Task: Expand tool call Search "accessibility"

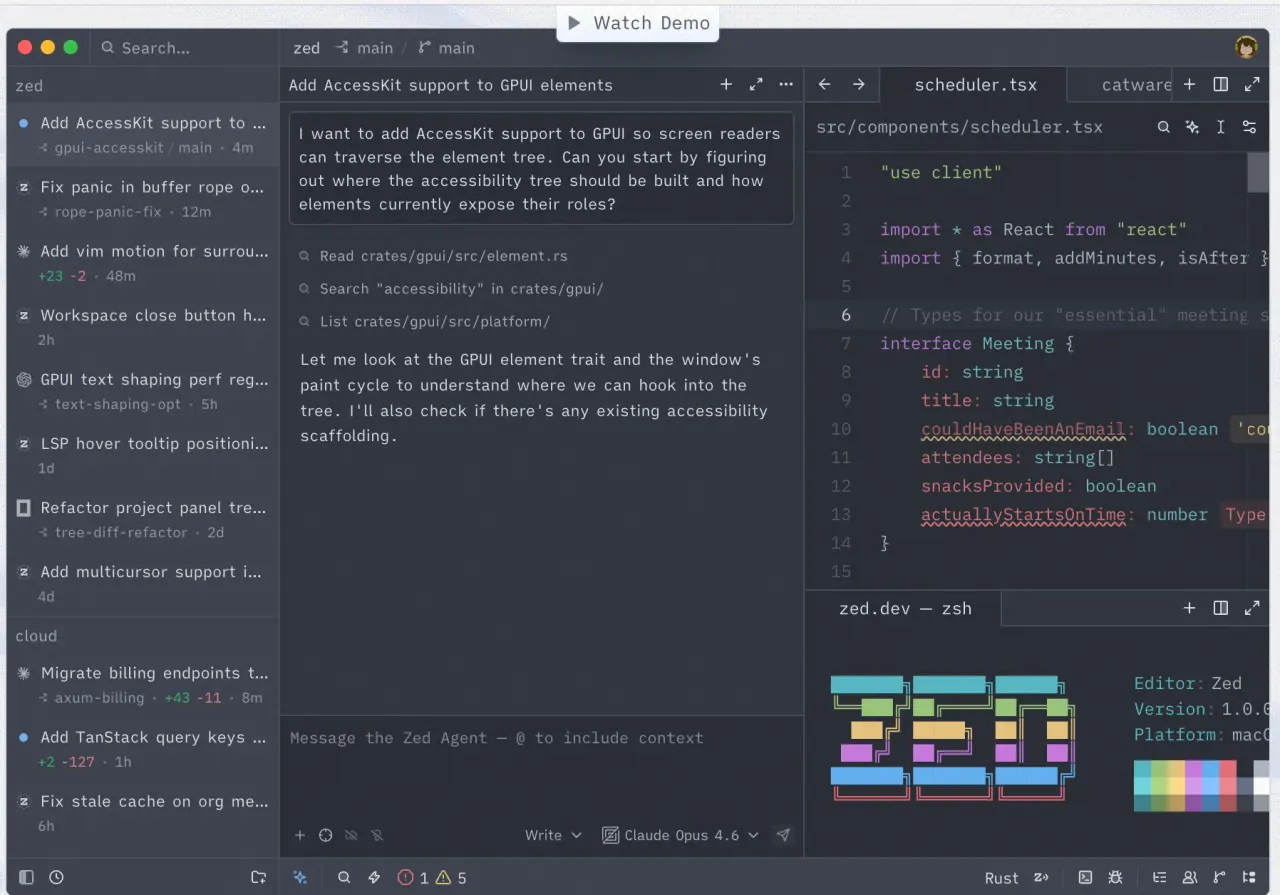Action: pos(451,289)
